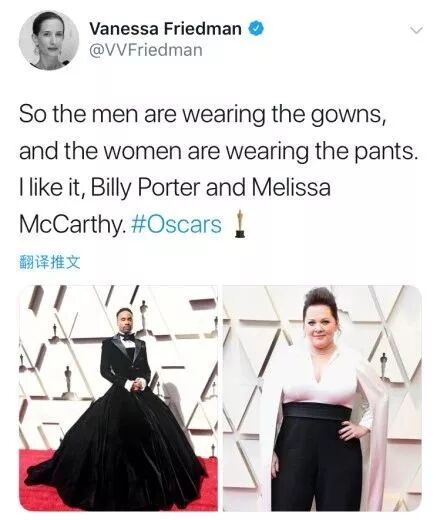Open the @VVFriedman handle link
Screen dimensions: 440x520
[x=146, y=50]
